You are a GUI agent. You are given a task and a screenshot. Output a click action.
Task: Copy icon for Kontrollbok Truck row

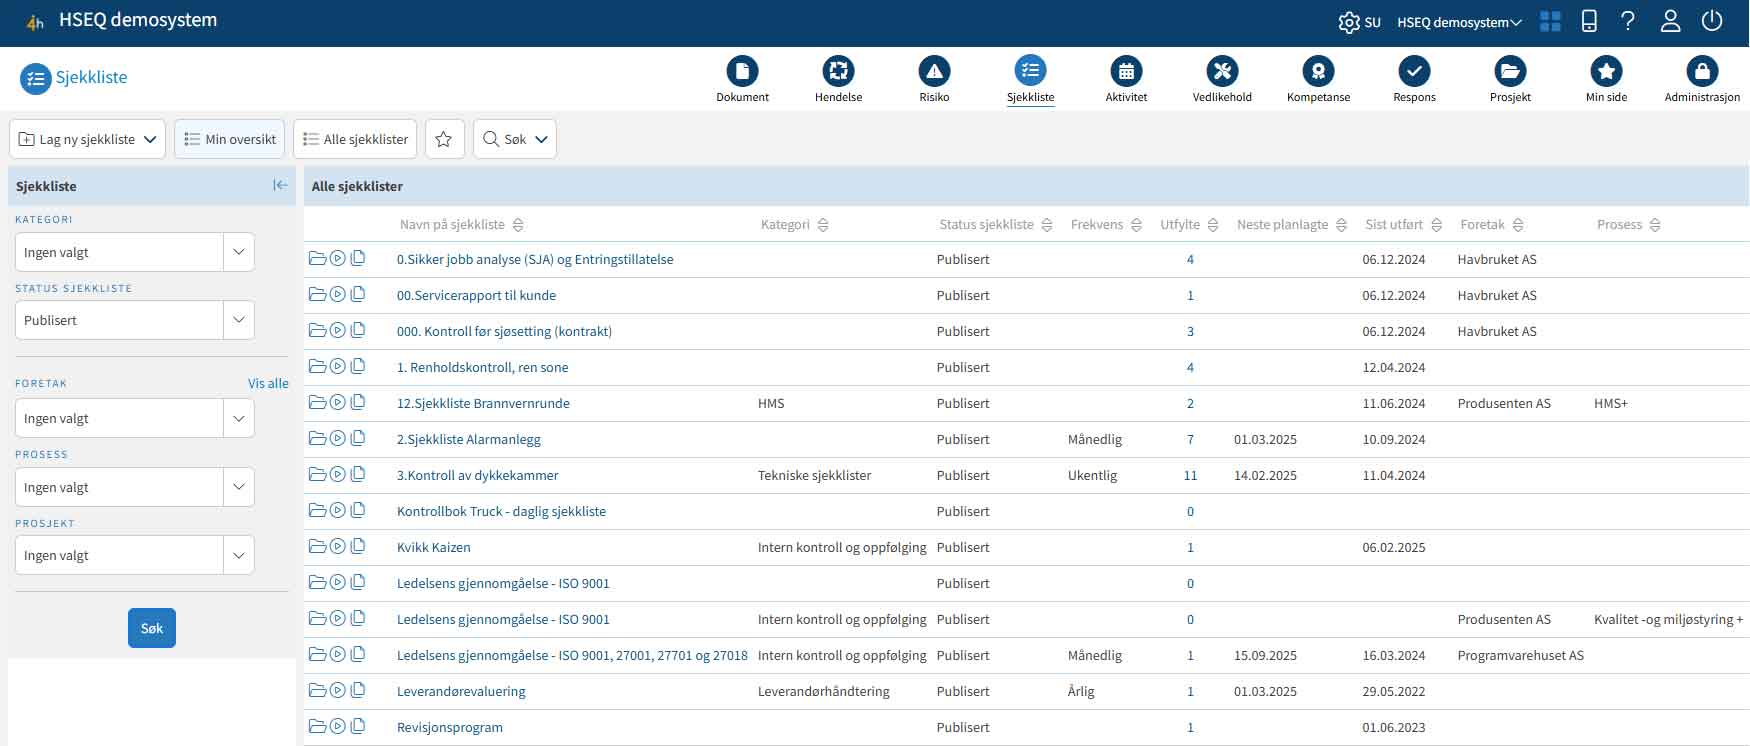pyautogui.click(x=358, y=511)
